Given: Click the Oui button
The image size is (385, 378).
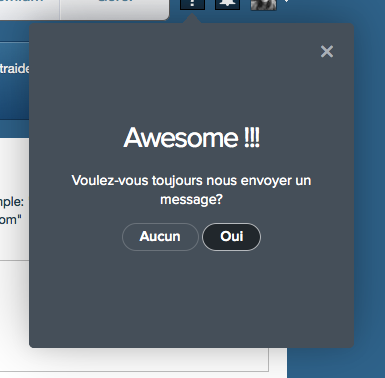Looking at the screenshot, I should click(x=231, y=237).
